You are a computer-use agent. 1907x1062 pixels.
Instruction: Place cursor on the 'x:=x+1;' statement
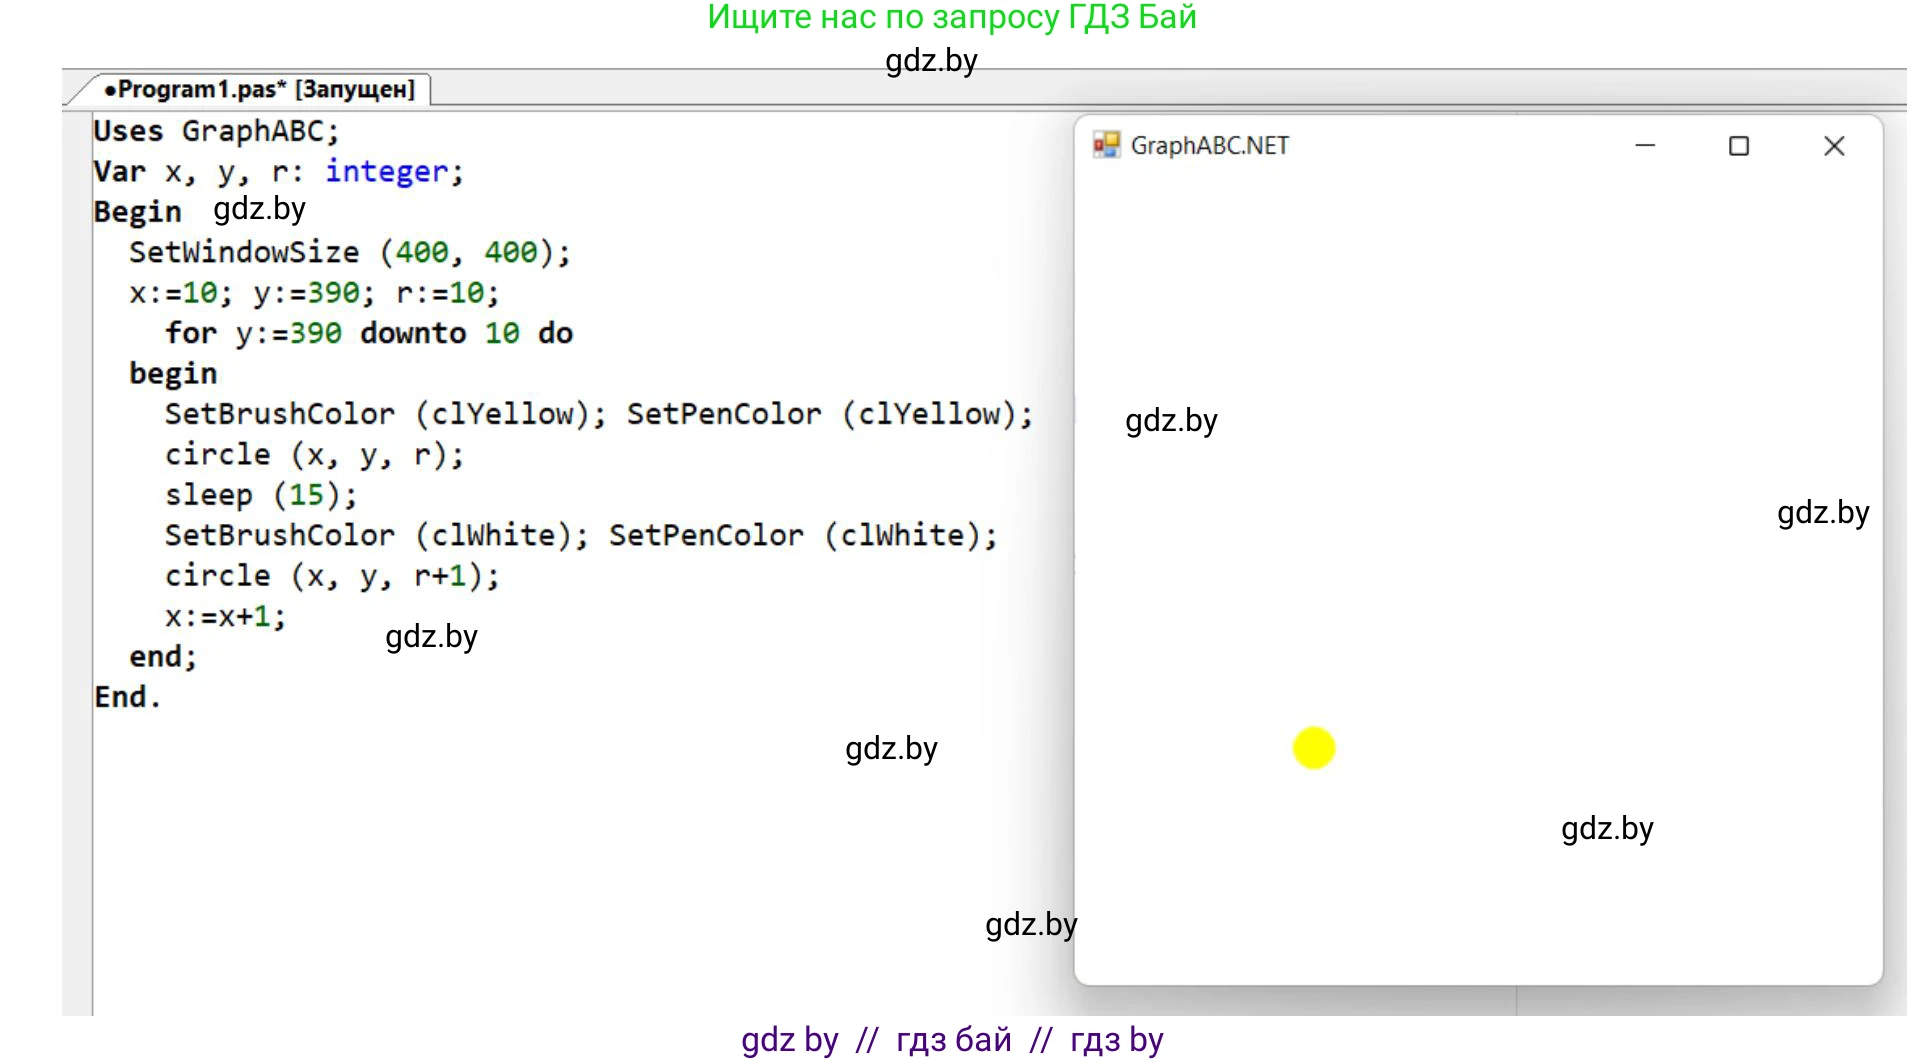[x=225, y=616]
